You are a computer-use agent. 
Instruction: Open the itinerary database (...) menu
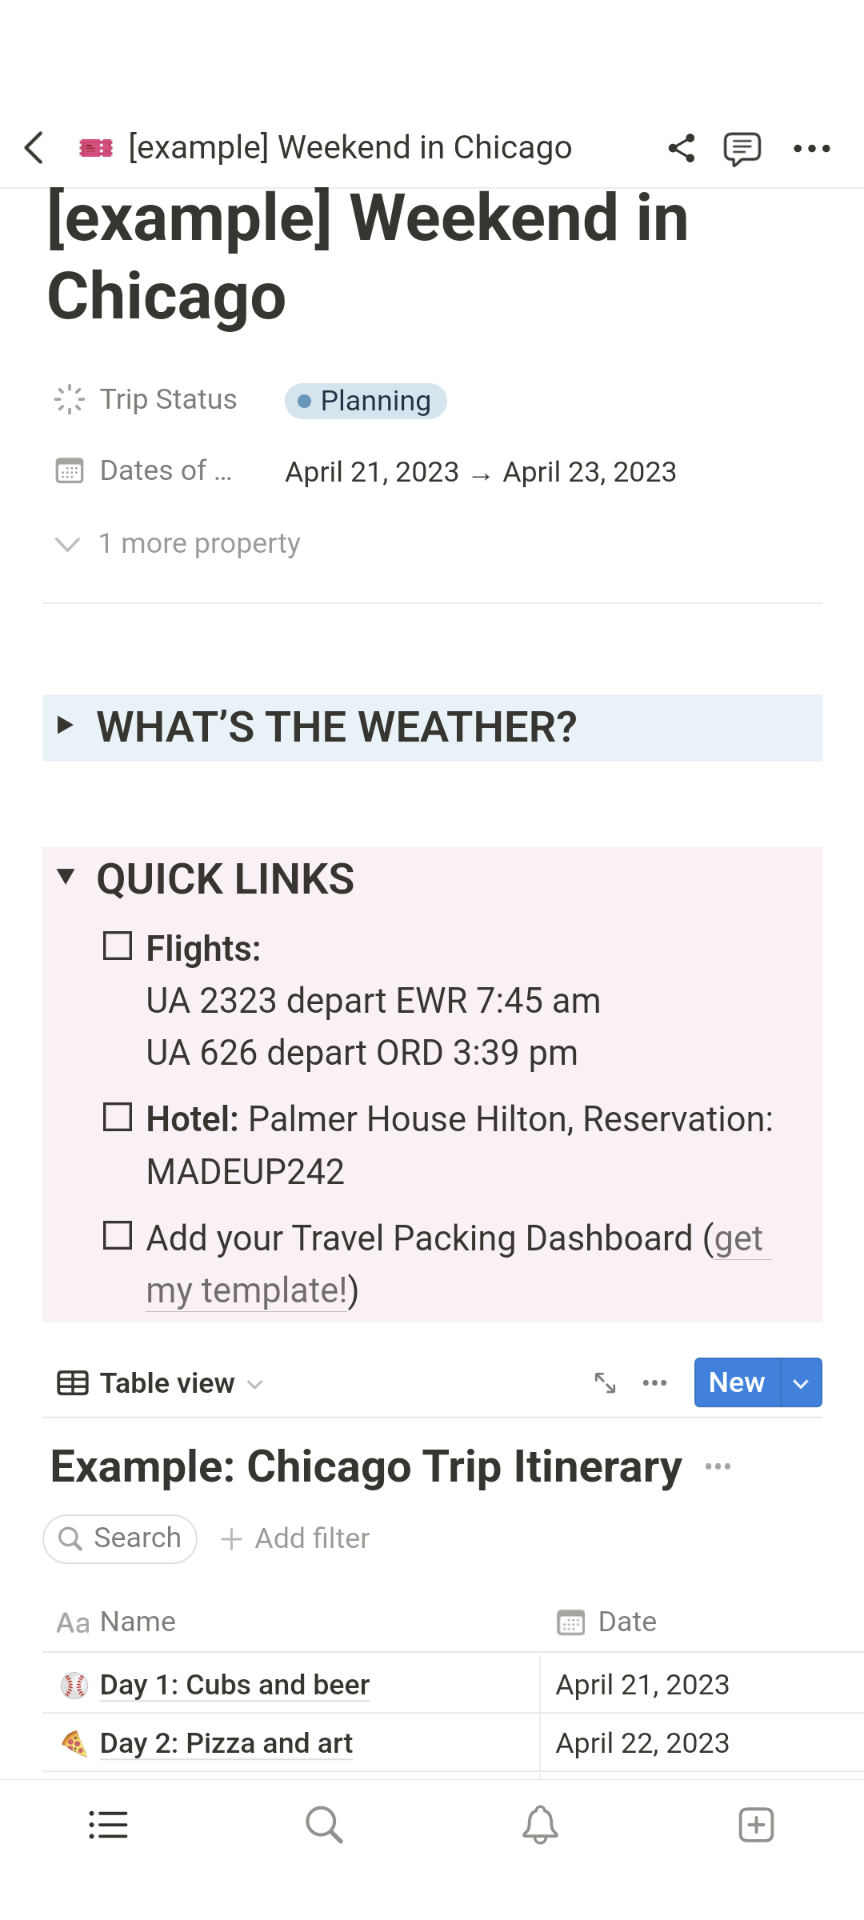(717, 1466)
